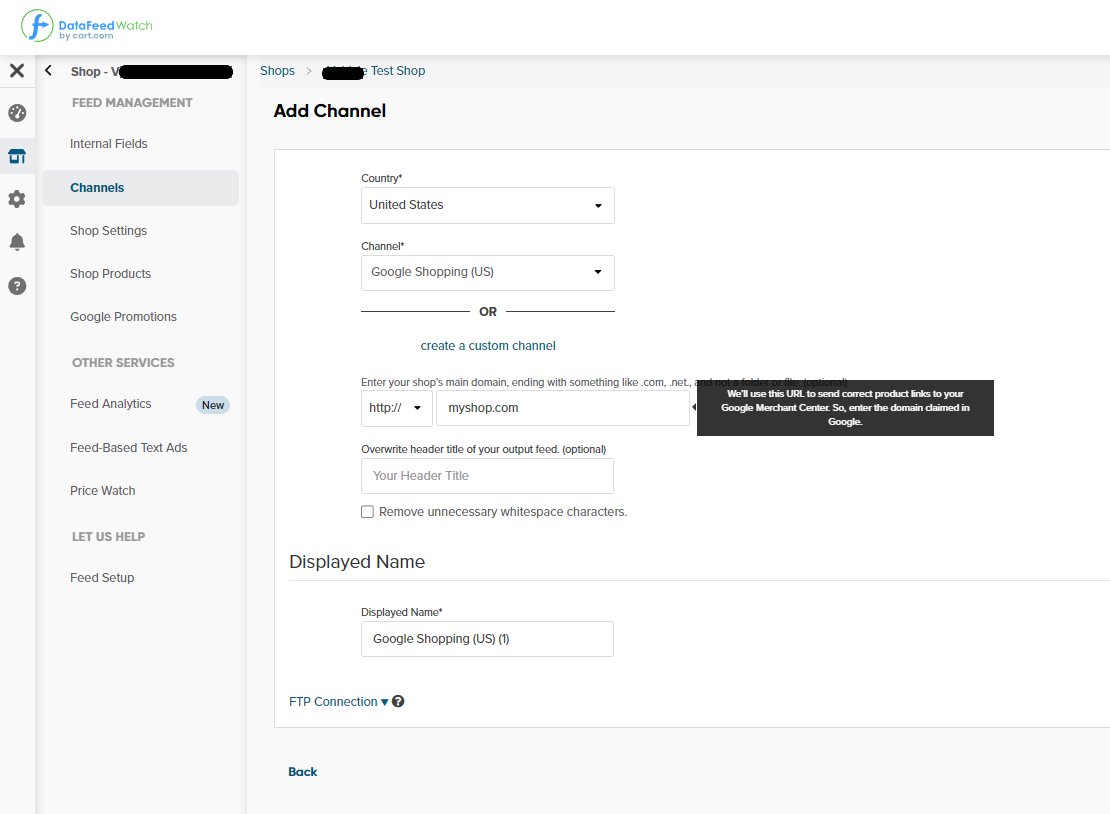
Task: Open Feed Analytics from Other Services
Action: (x=110, y=403)
